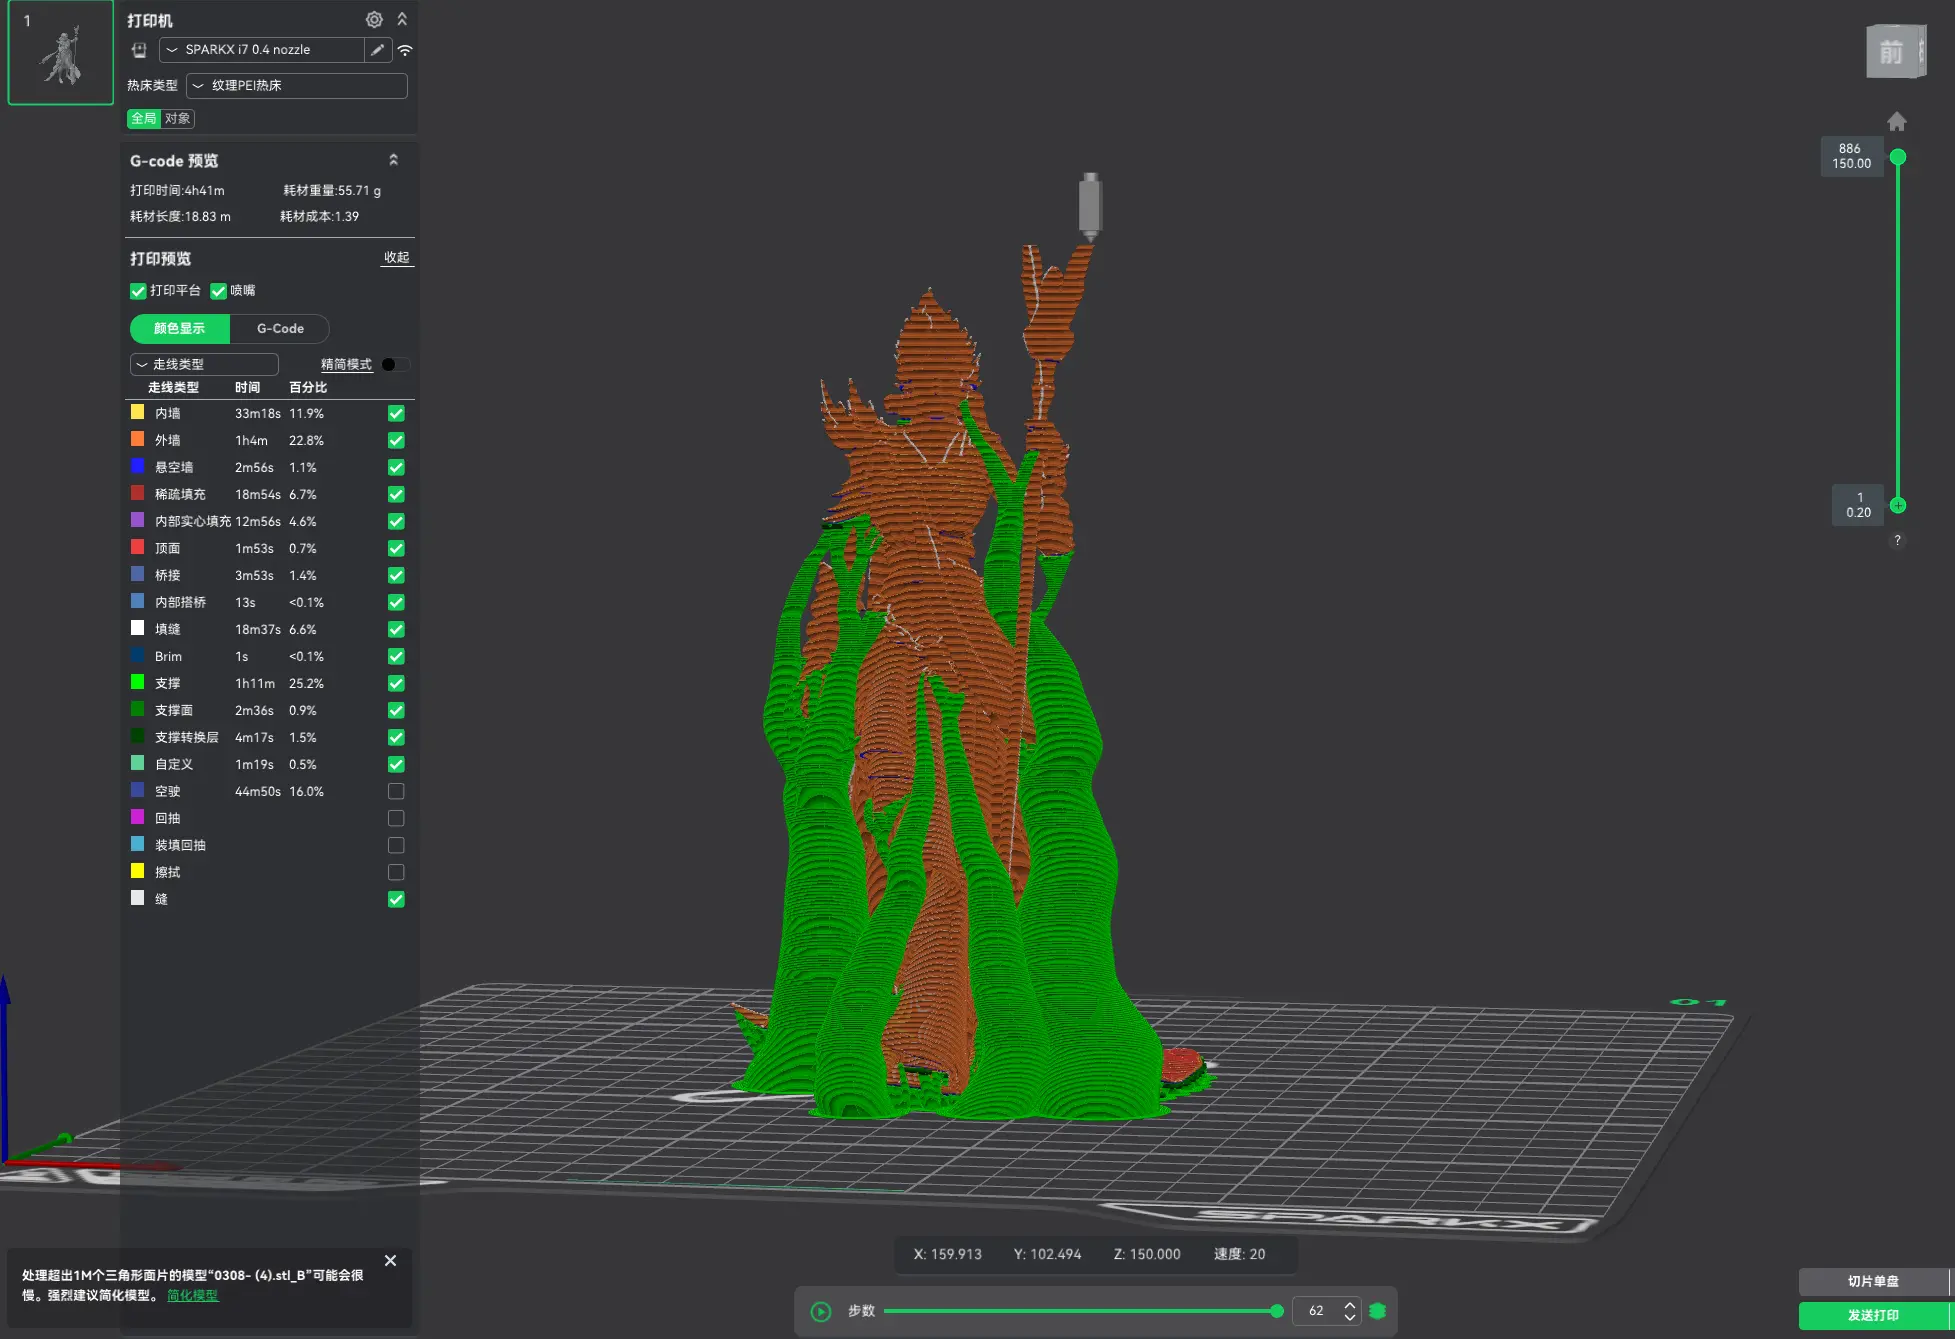Click the green layer icon beside step counter
The width and height of the screenshot is (1955, 1339).
pos(1377,1311)
